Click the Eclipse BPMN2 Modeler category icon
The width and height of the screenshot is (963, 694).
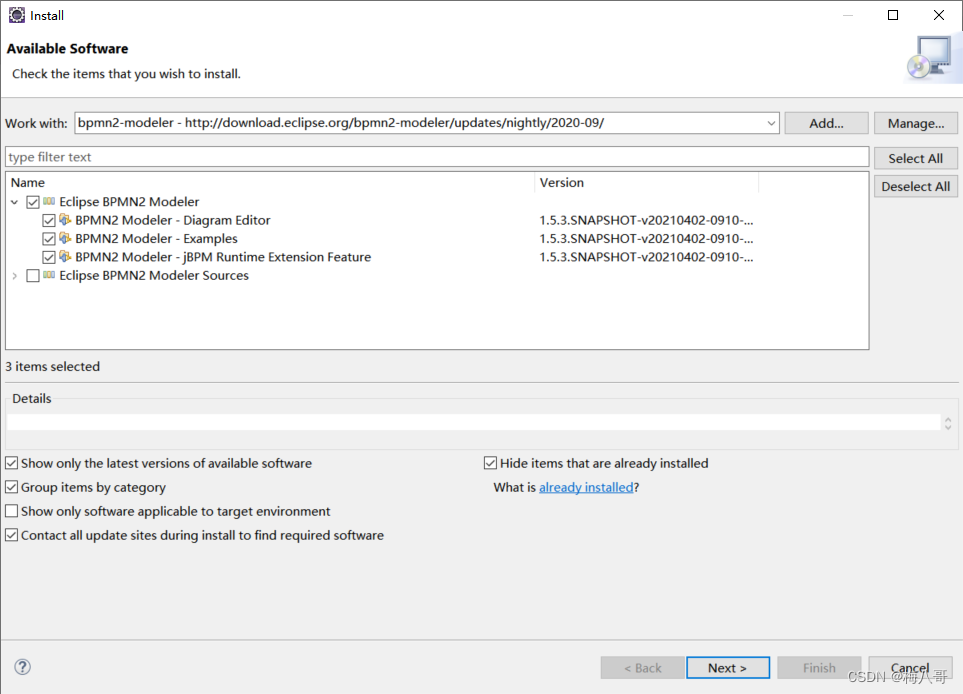tap(47, 201)
